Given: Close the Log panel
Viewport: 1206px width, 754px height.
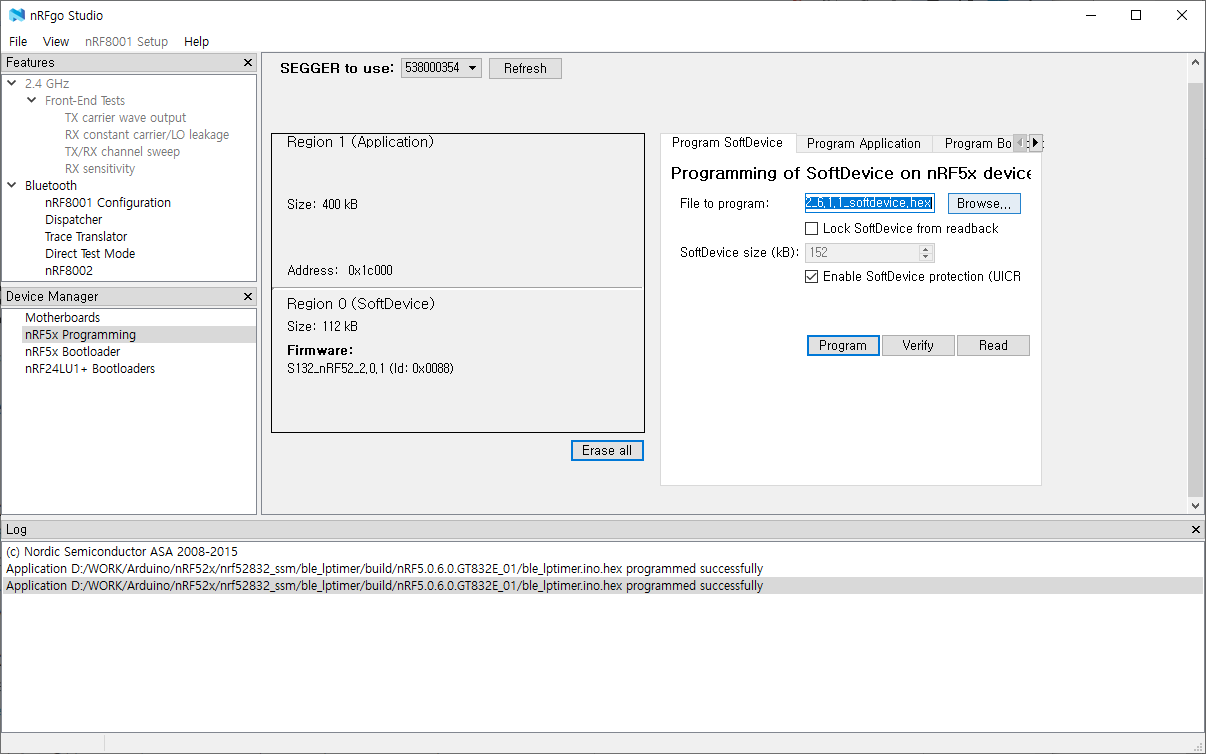Looking at the screenshot, I should [x=1196, y=529].
